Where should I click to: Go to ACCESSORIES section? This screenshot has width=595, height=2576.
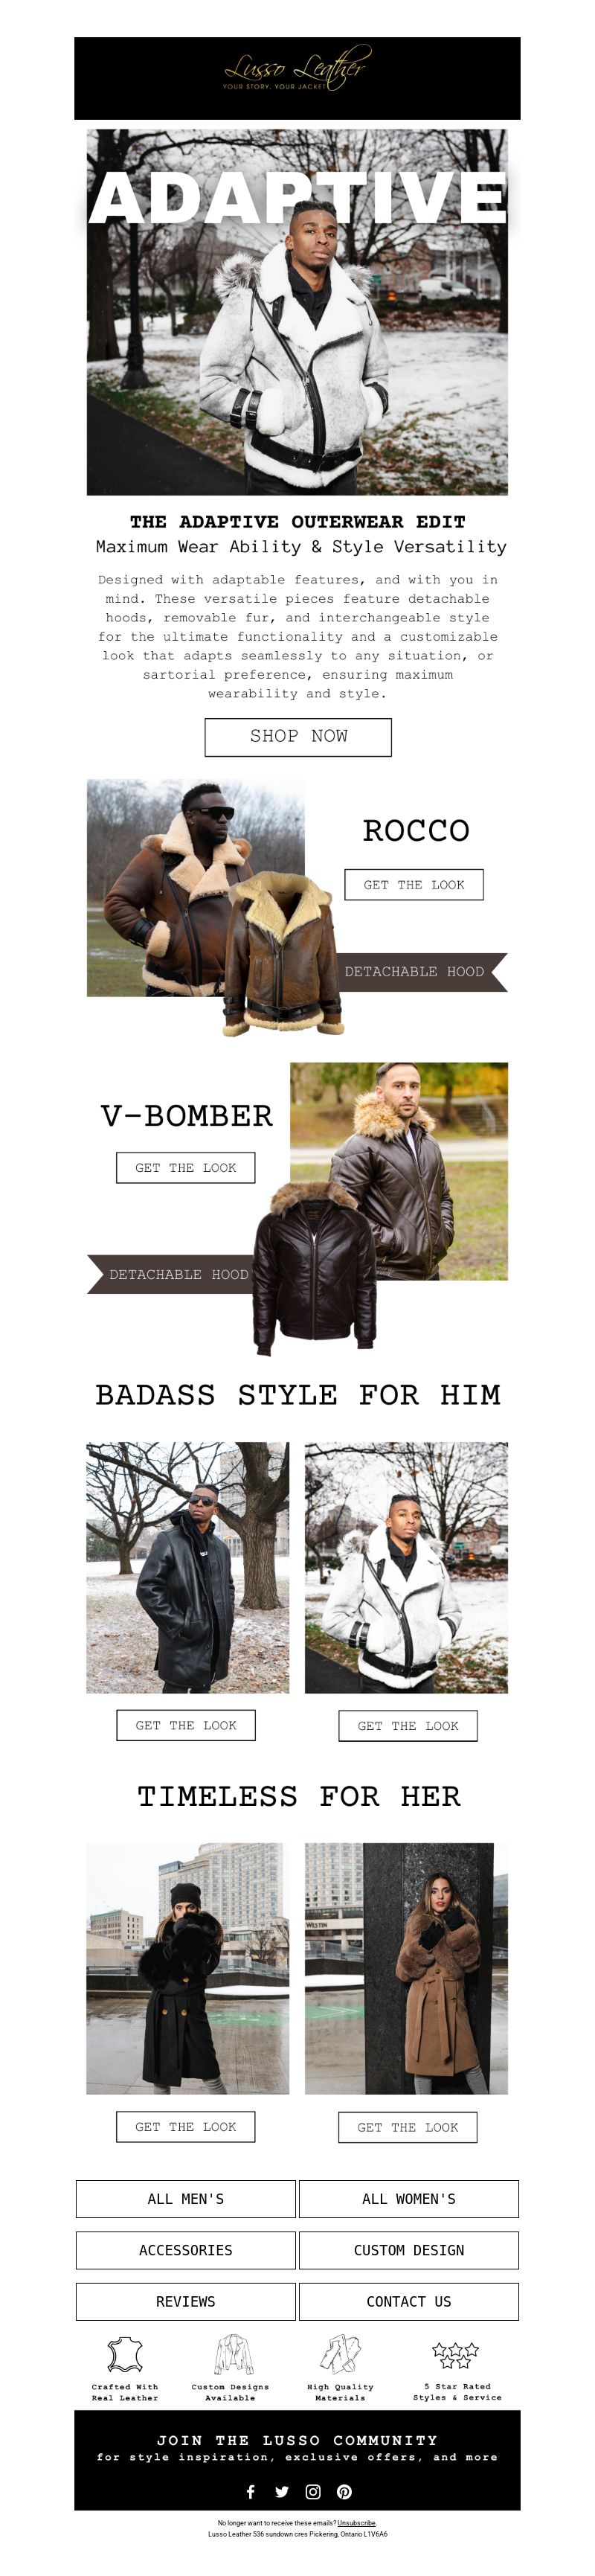(x=186, y=2249)
